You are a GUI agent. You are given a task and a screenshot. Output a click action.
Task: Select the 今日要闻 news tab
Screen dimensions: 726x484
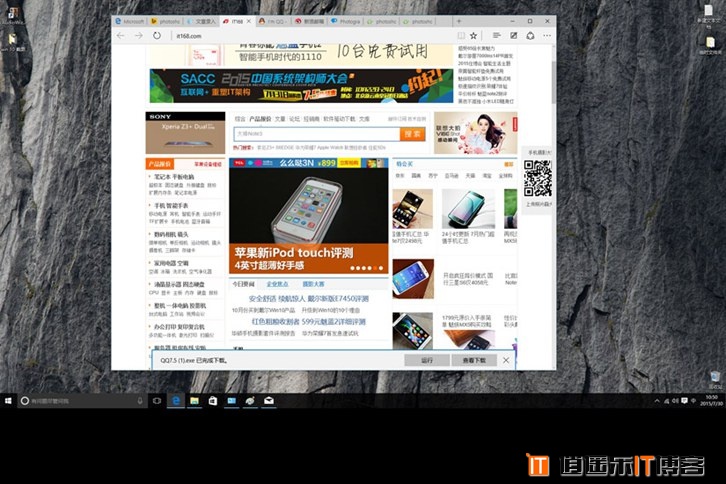point(243,284)
